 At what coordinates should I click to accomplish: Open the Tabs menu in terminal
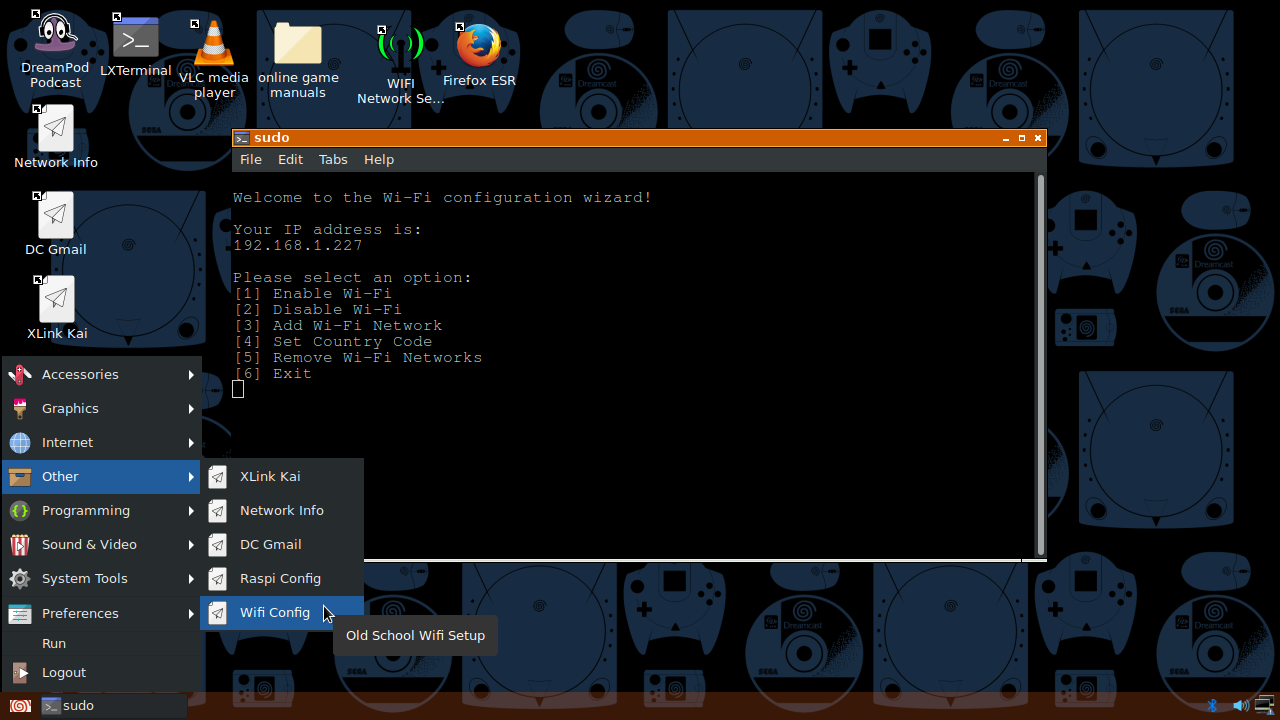point(333,160)
